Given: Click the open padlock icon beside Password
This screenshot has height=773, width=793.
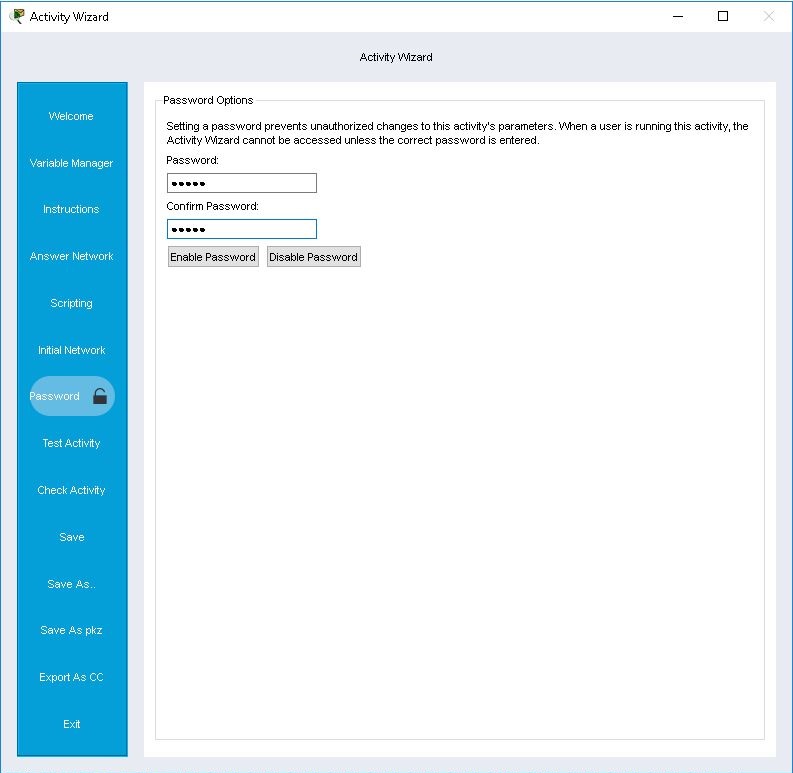Looking at the screenshot, I should (100, 396).
